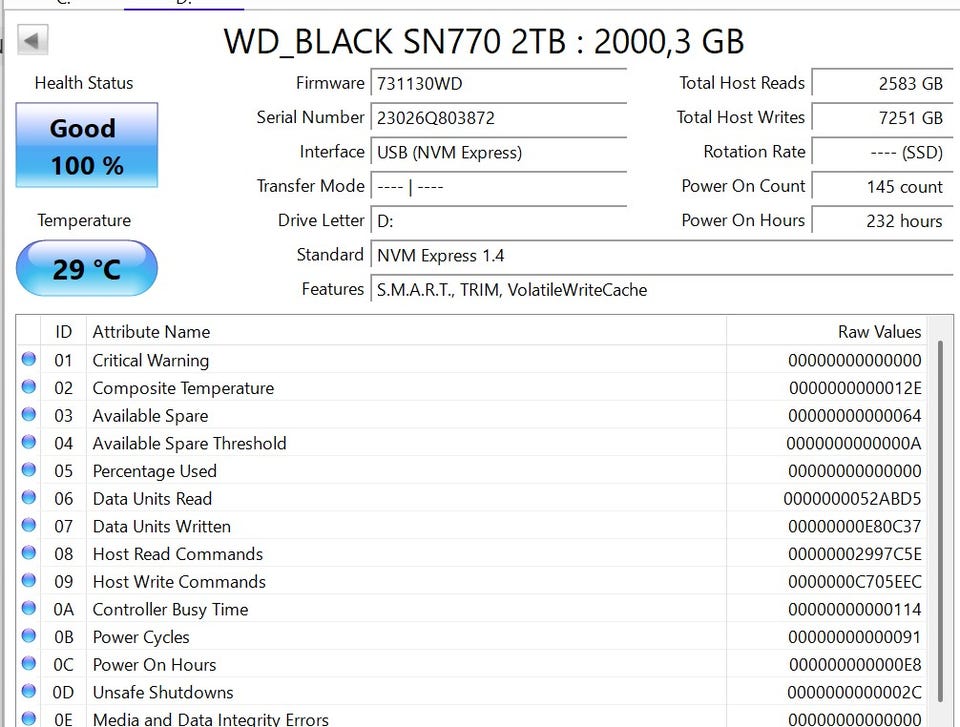960x727 pixels.
Task: Click raw value 00000000000114
Action: pyautogui.click(x=855, y=609)
